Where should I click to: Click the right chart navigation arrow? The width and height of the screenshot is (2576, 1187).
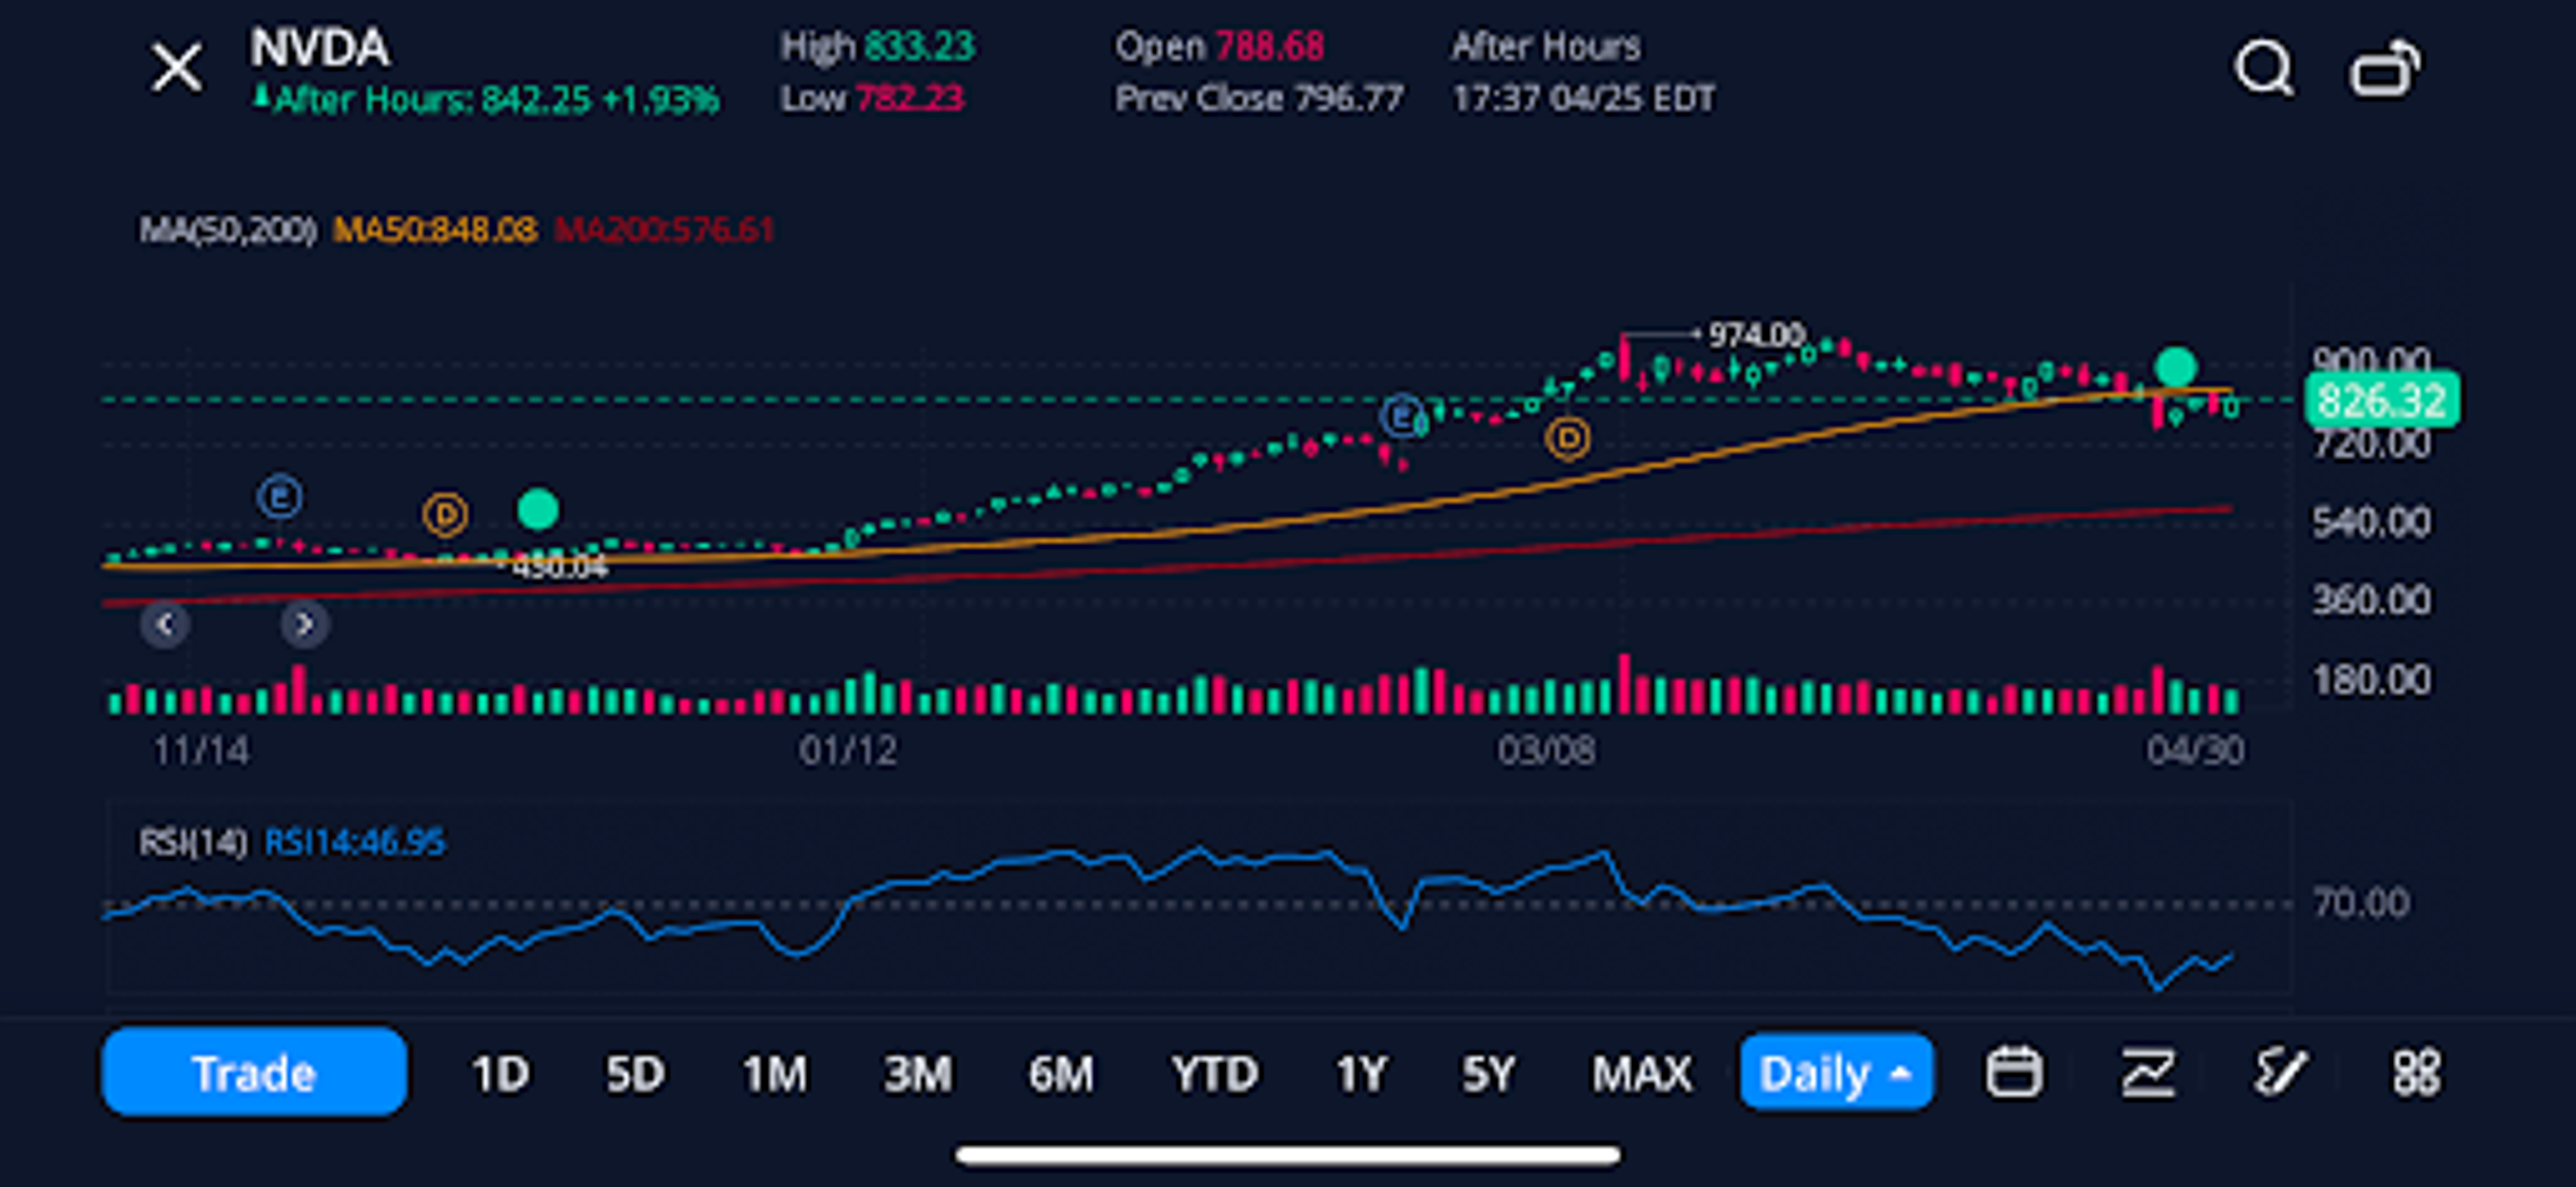tap(305, 625)
